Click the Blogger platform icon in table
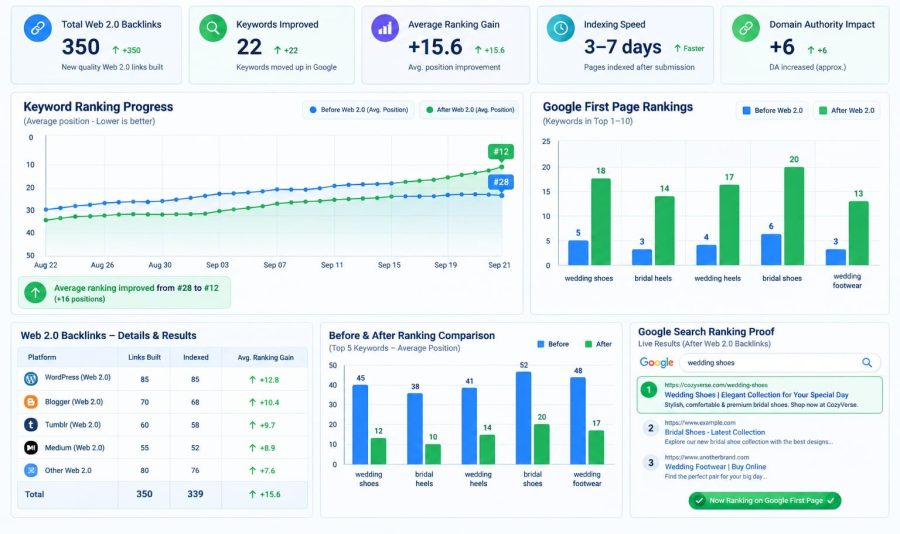This screenshot has width=900, height=534. tap(31, 402)
